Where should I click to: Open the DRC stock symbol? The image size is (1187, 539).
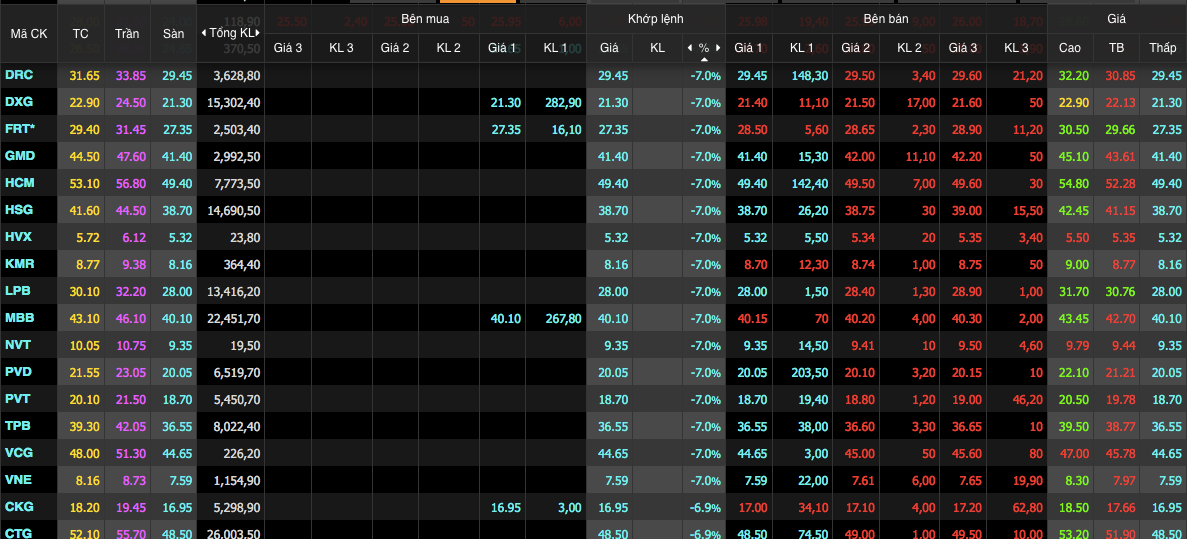[x=18, y=75]
